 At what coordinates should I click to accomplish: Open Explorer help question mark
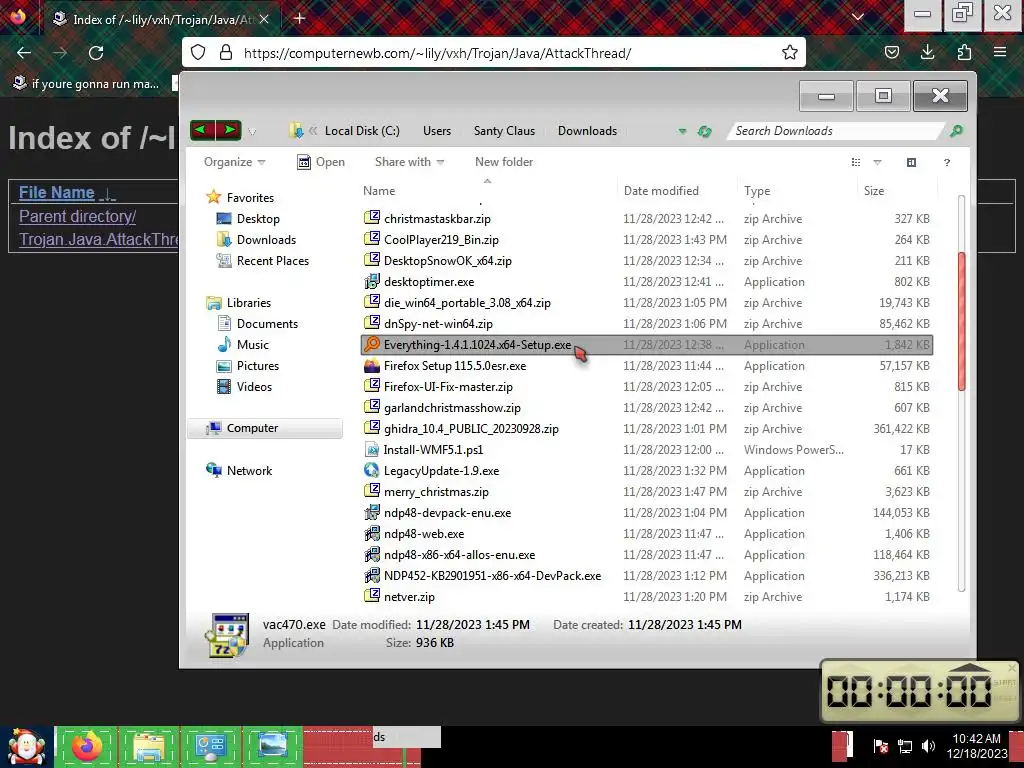(946, 163)
